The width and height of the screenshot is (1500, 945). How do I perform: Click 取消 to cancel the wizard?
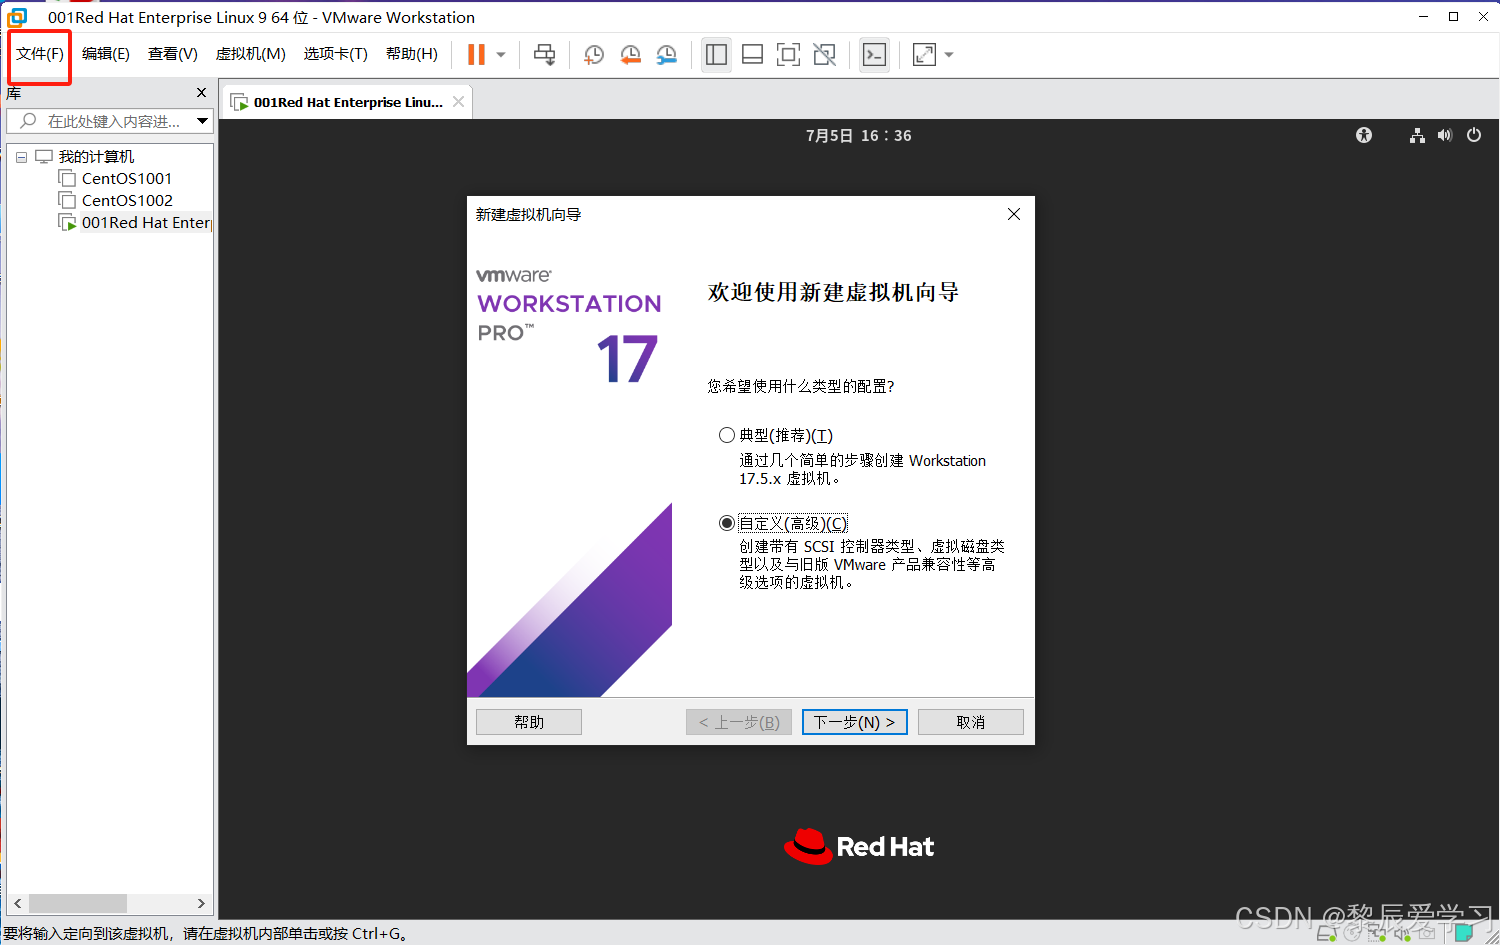pos(971,722)
